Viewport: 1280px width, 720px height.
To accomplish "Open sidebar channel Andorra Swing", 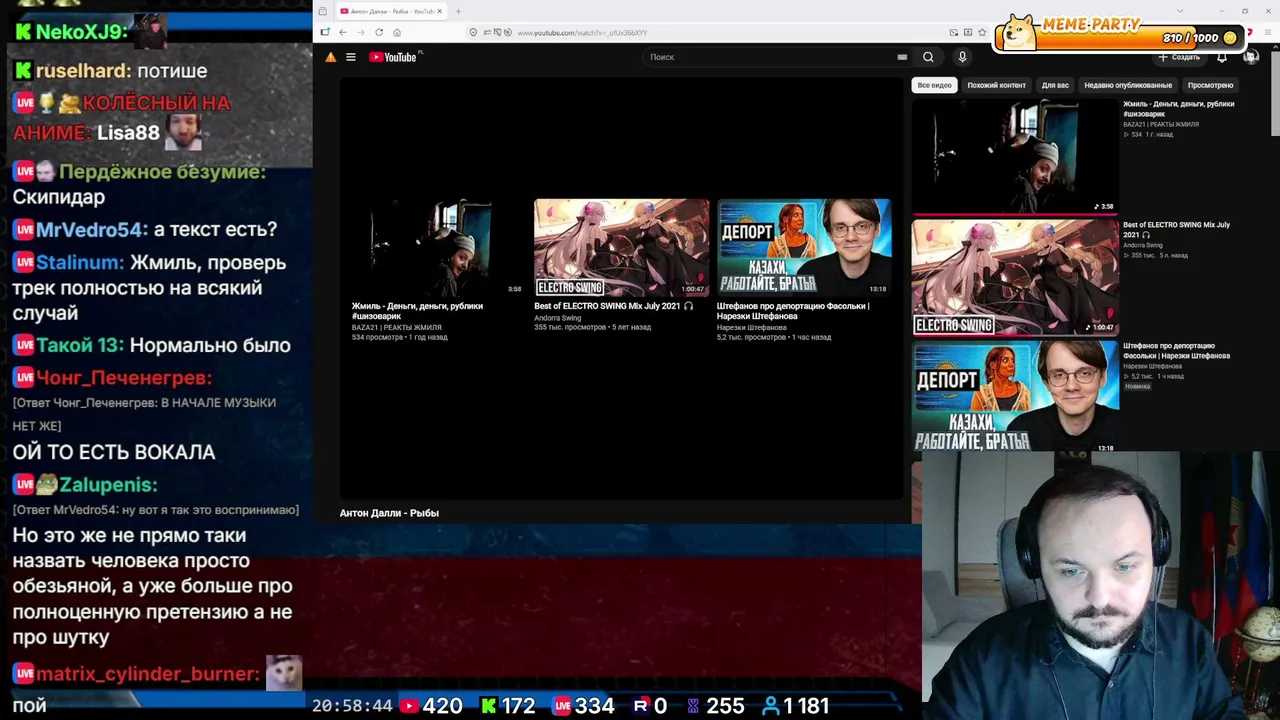I will pos(1142,245).
